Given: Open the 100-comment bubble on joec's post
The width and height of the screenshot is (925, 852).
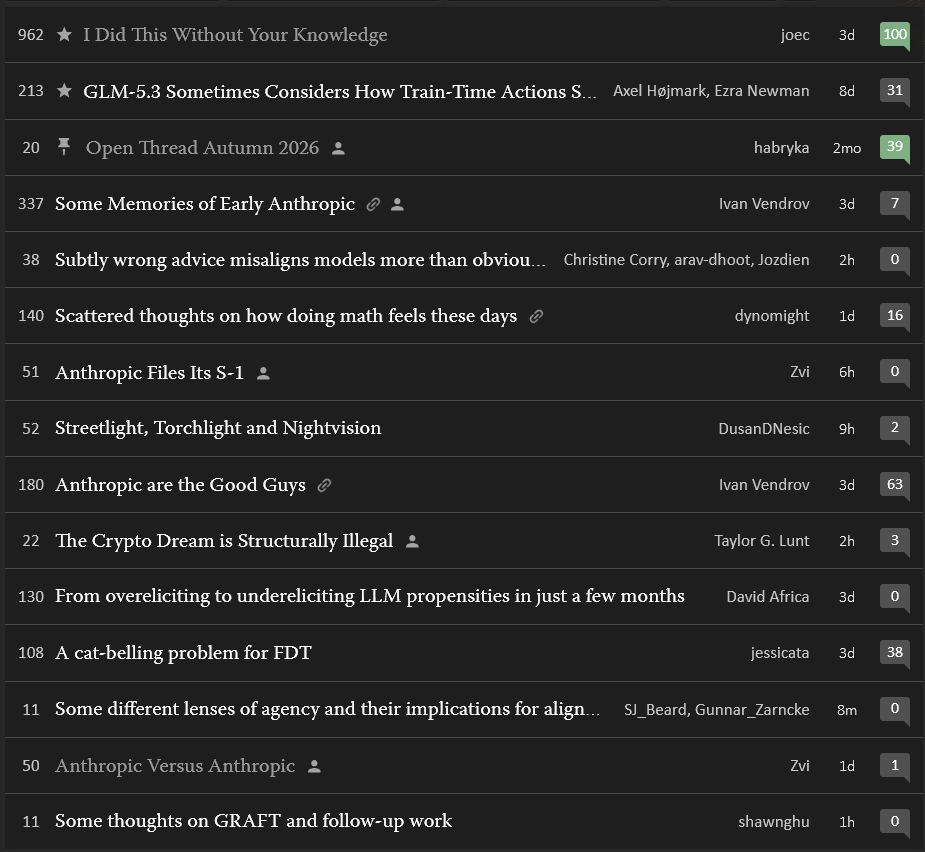Looking at the screenshot, I should 895,35.
